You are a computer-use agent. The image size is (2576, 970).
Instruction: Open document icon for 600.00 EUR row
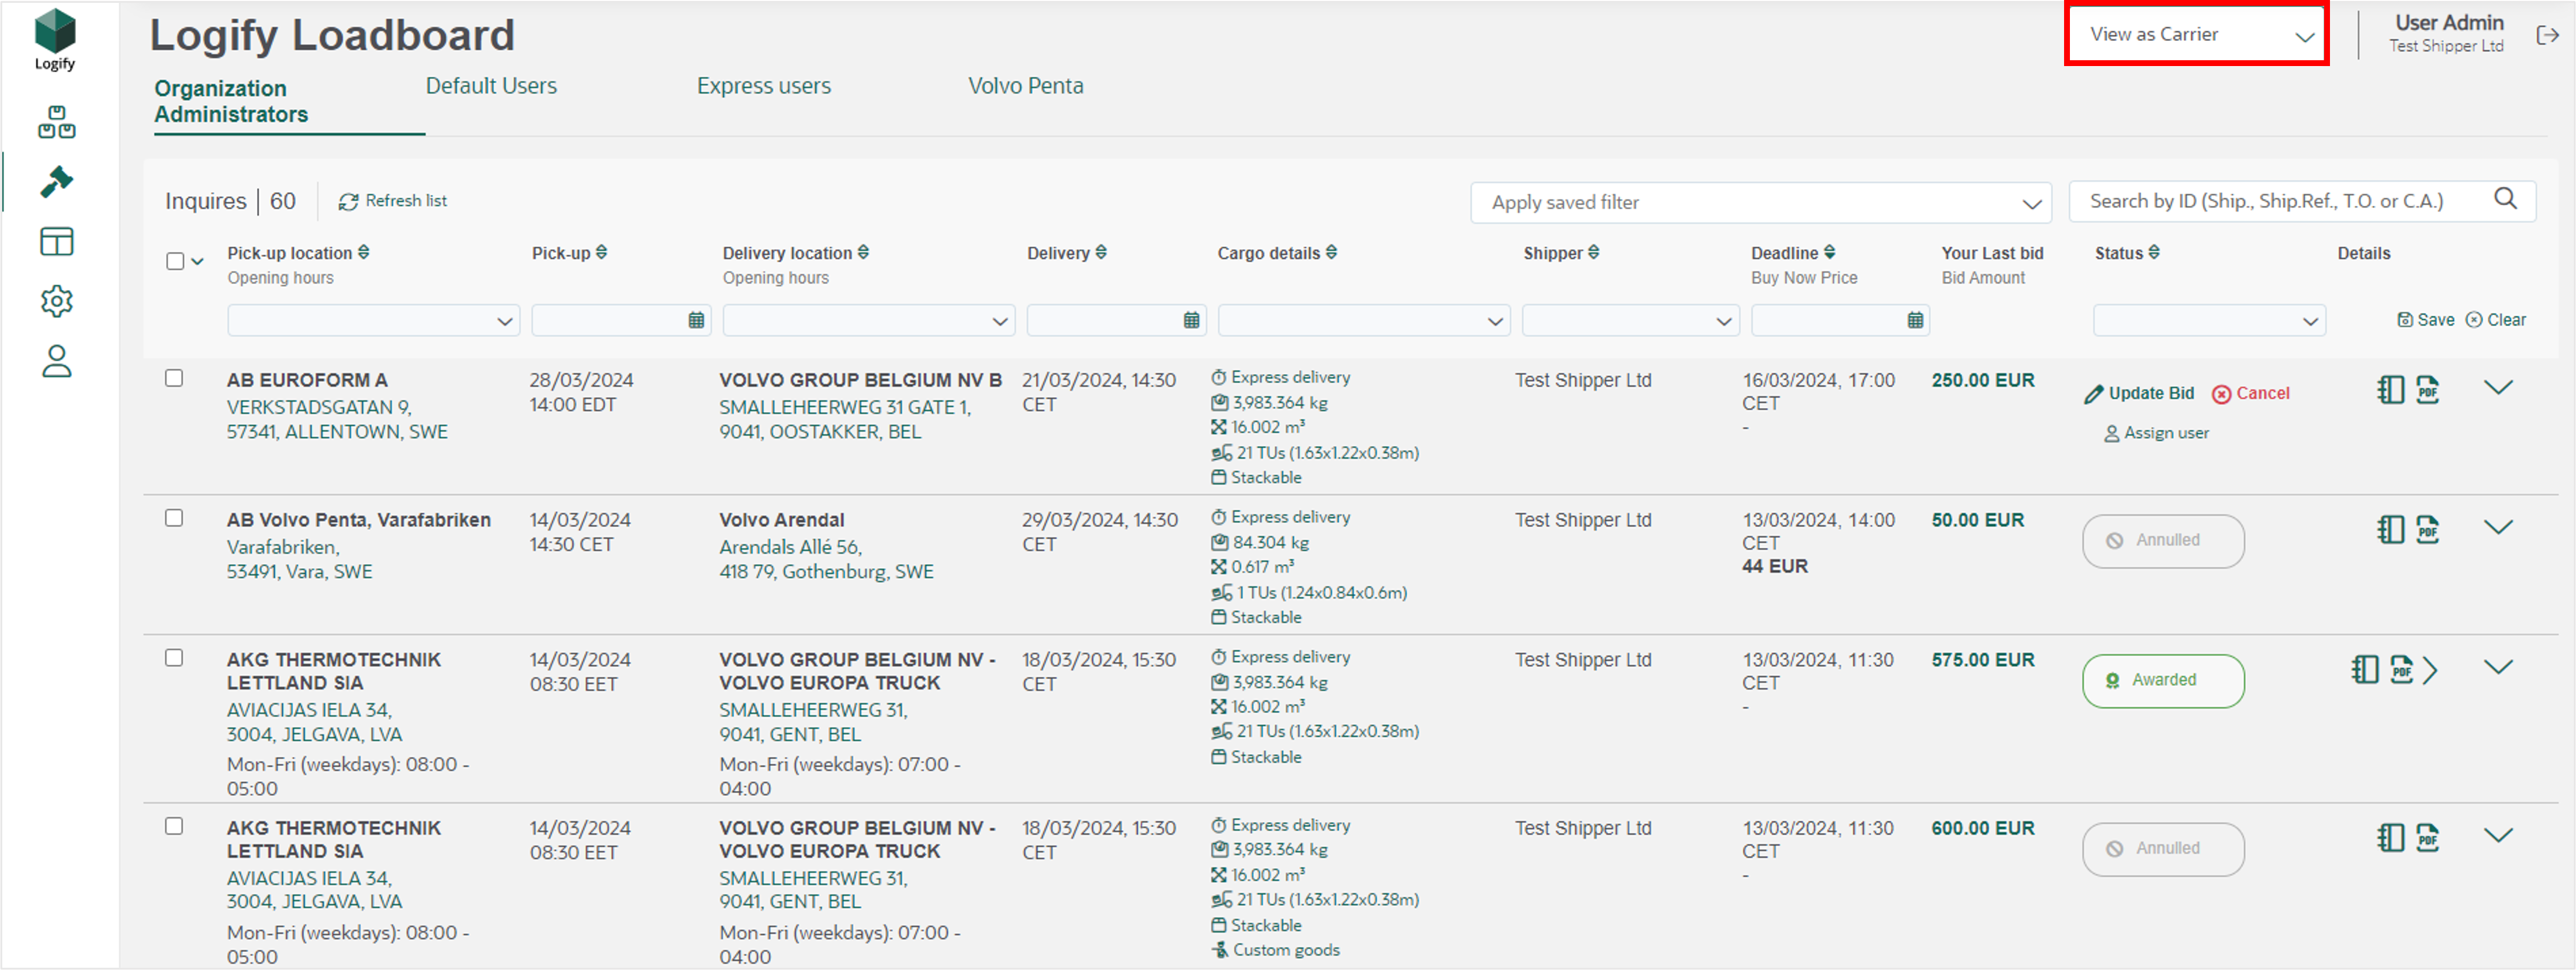(2390, 837)
